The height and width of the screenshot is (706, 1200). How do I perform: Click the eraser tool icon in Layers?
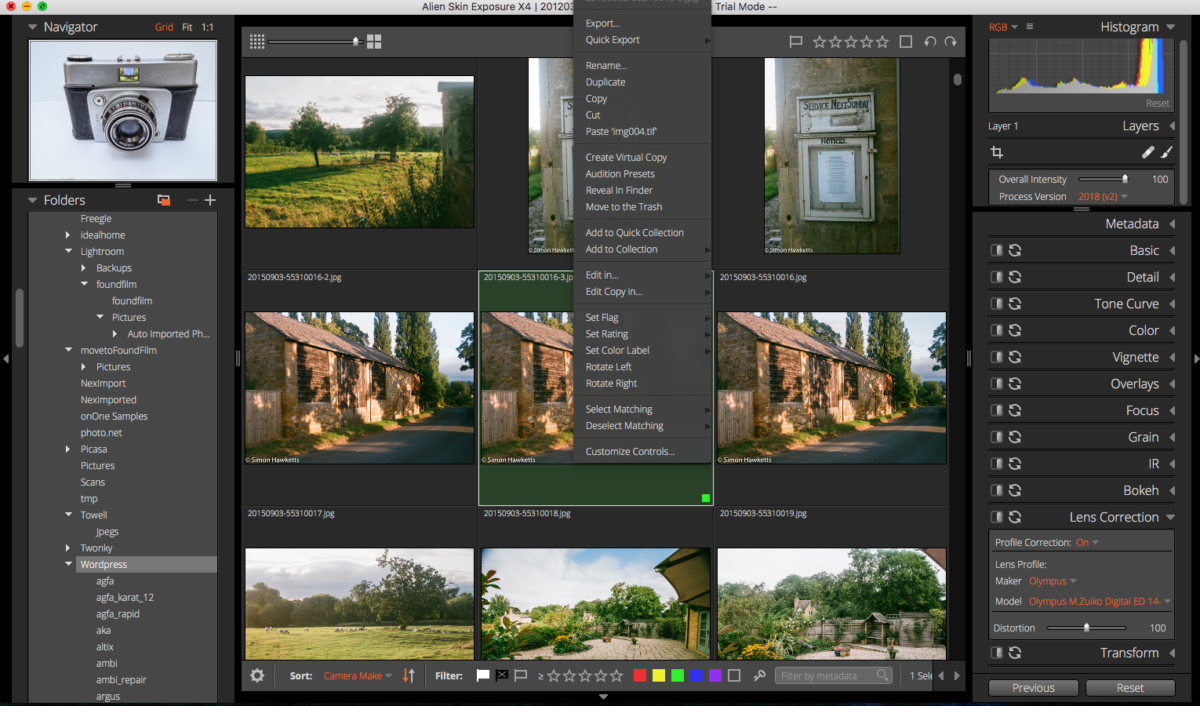[1148, 153]
